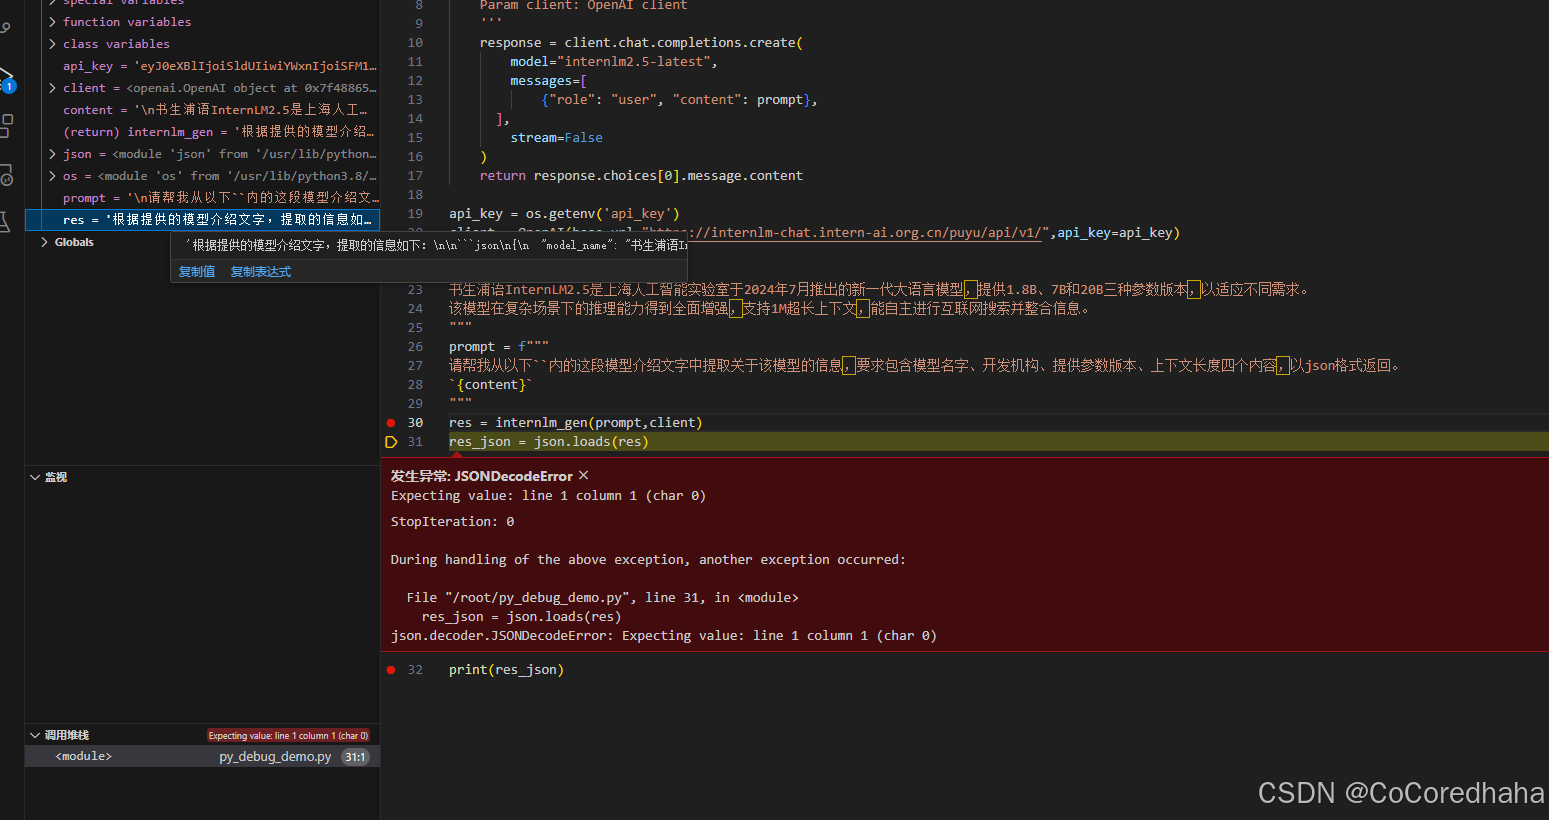
Task: Expand the client variable entry
Action: (51, 87)
